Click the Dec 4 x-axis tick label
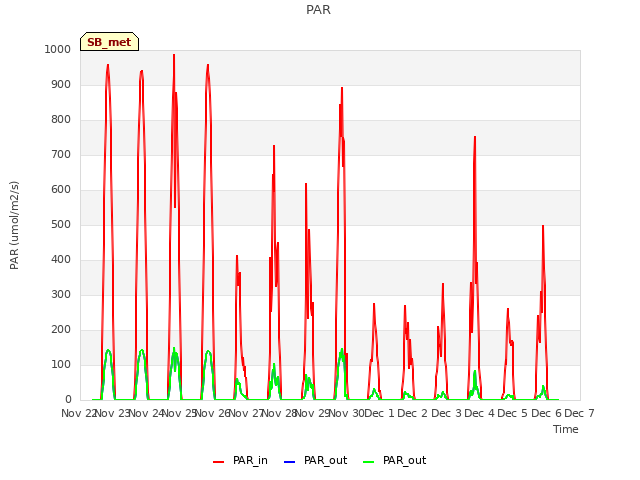The image size is (640, 480). tap(480, 413)
